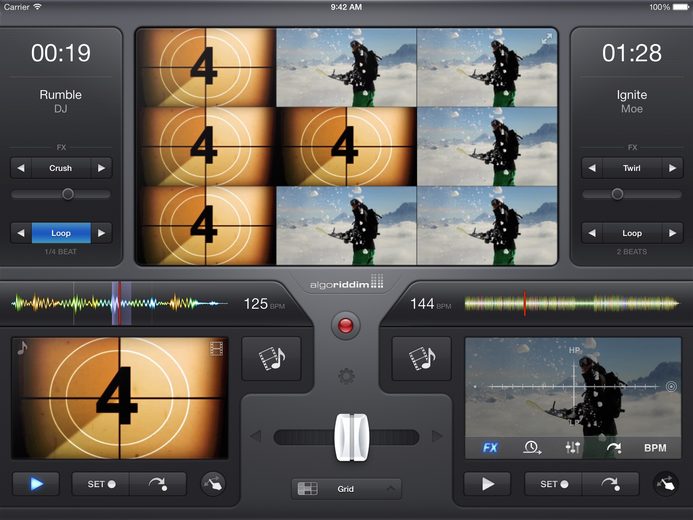Screen dimensions: 693x520
Task: Play the right deck
Action: pyautogui.click(x=487, y=484)
